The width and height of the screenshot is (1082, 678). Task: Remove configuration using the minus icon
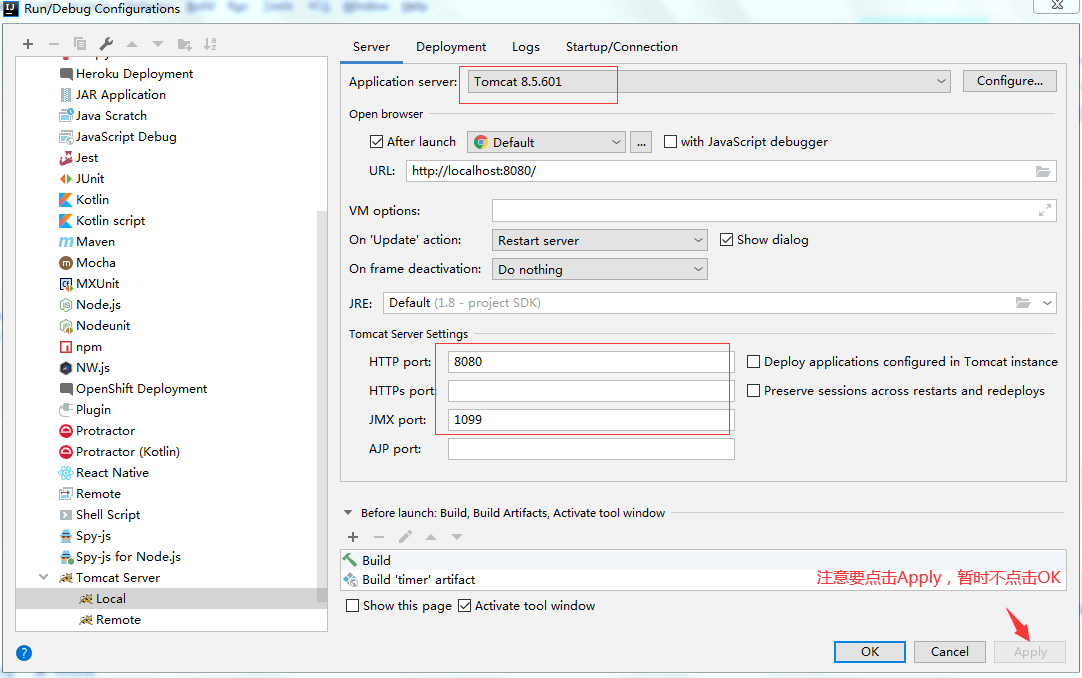point(54,44)
